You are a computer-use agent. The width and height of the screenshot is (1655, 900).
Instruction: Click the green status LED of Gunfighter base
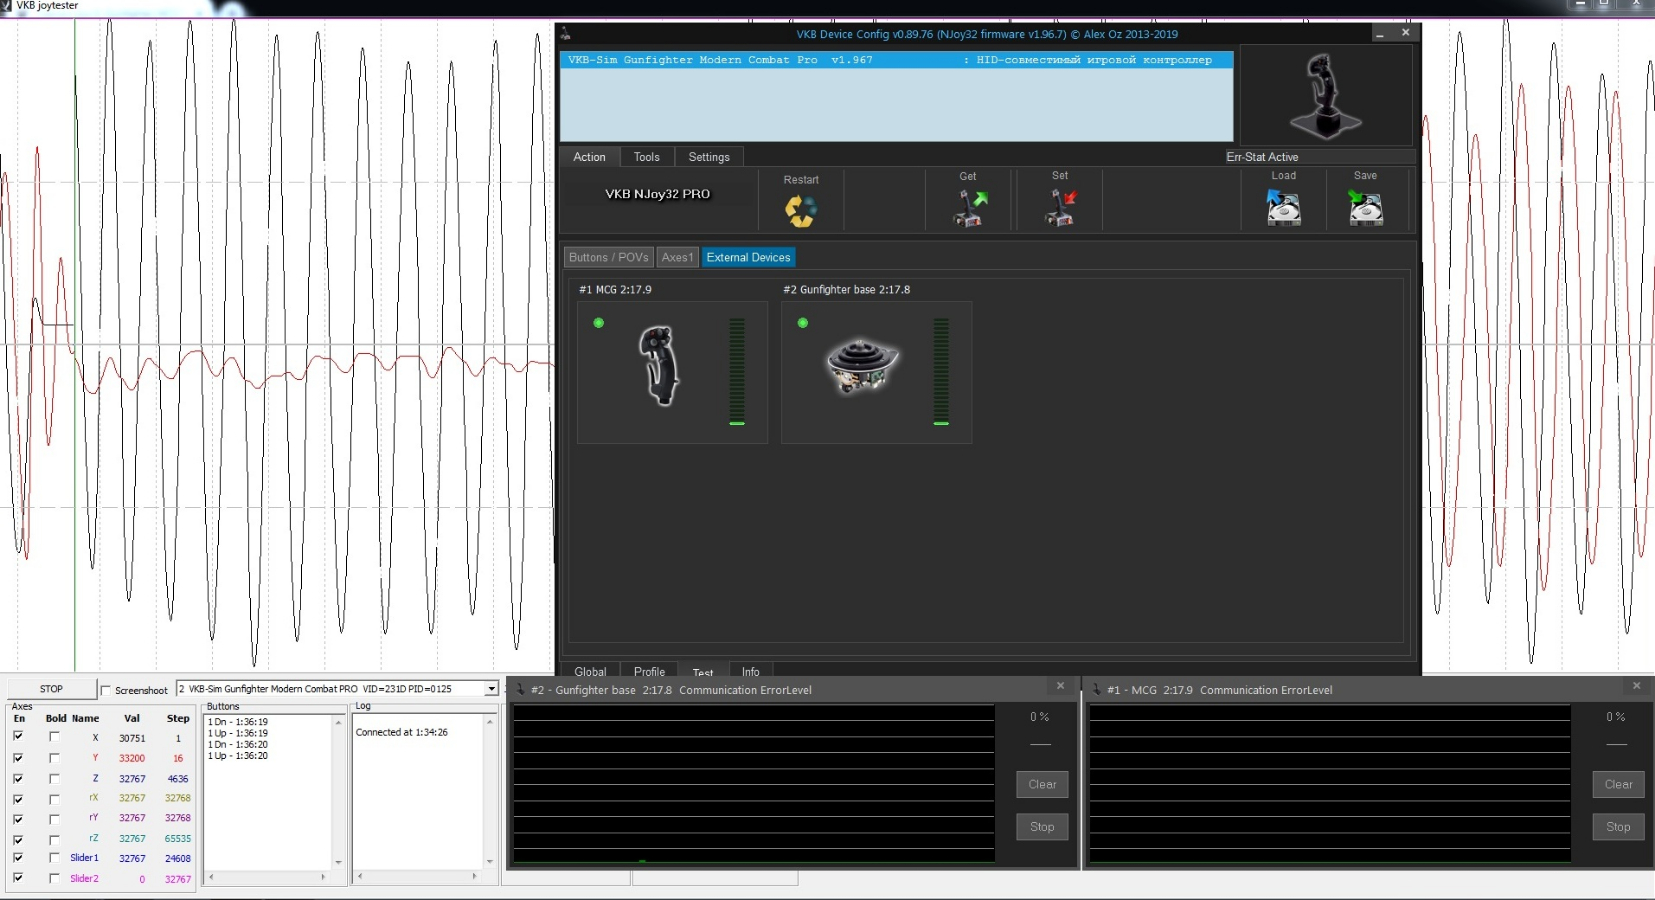pyautogui.click(x=802, y=323)
